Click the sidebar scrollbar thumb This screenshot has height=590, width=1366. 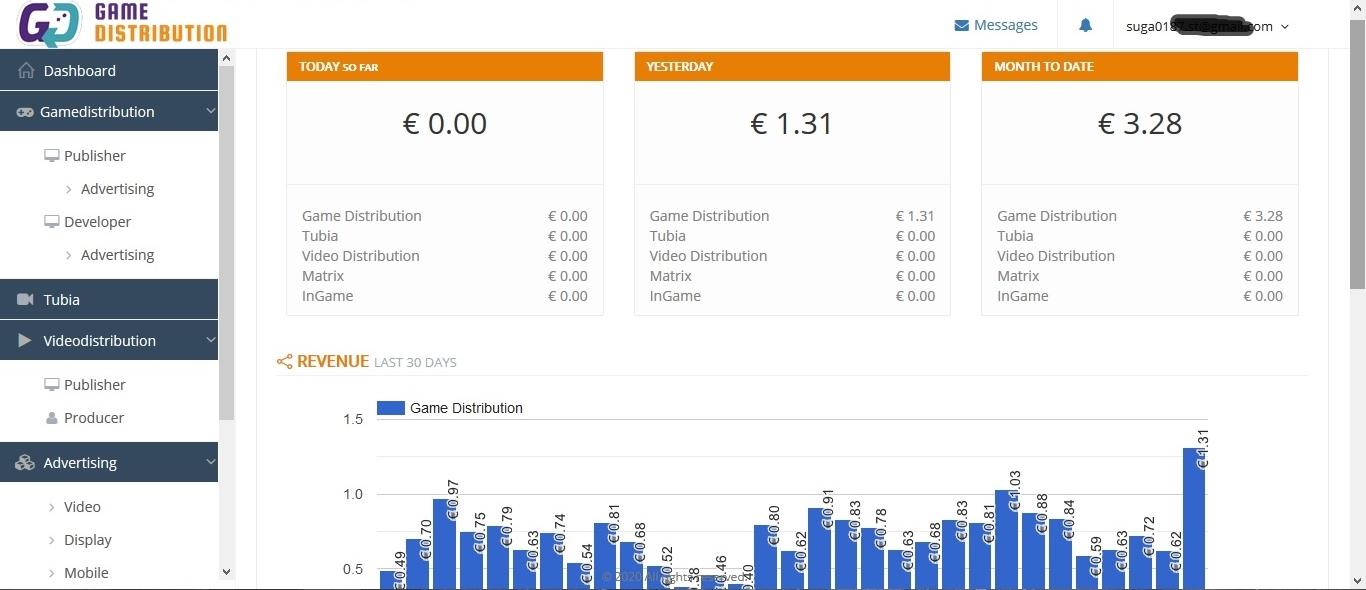tap(226, 243)
